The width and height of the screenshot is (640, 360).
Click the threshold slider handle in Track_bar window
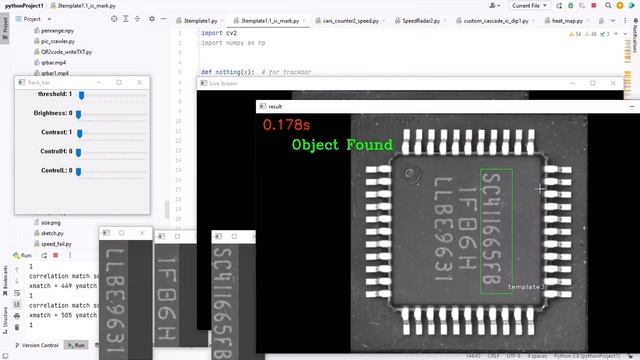[x=81, y=95]
